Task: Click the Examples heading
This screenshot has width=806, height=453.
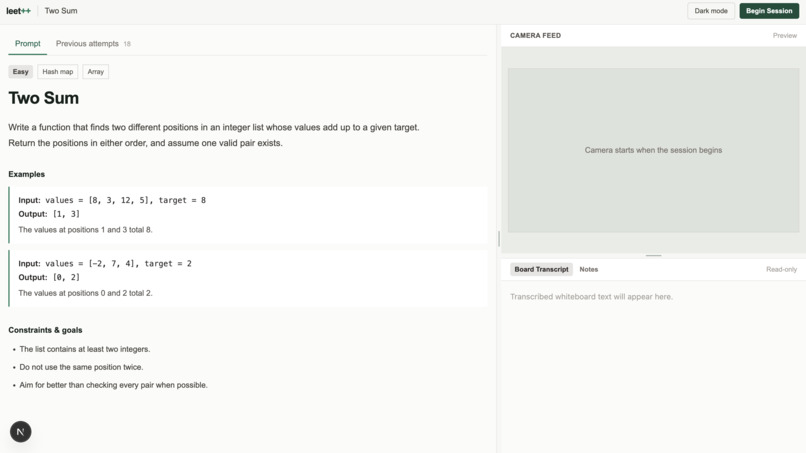Action: coord(27,174)
